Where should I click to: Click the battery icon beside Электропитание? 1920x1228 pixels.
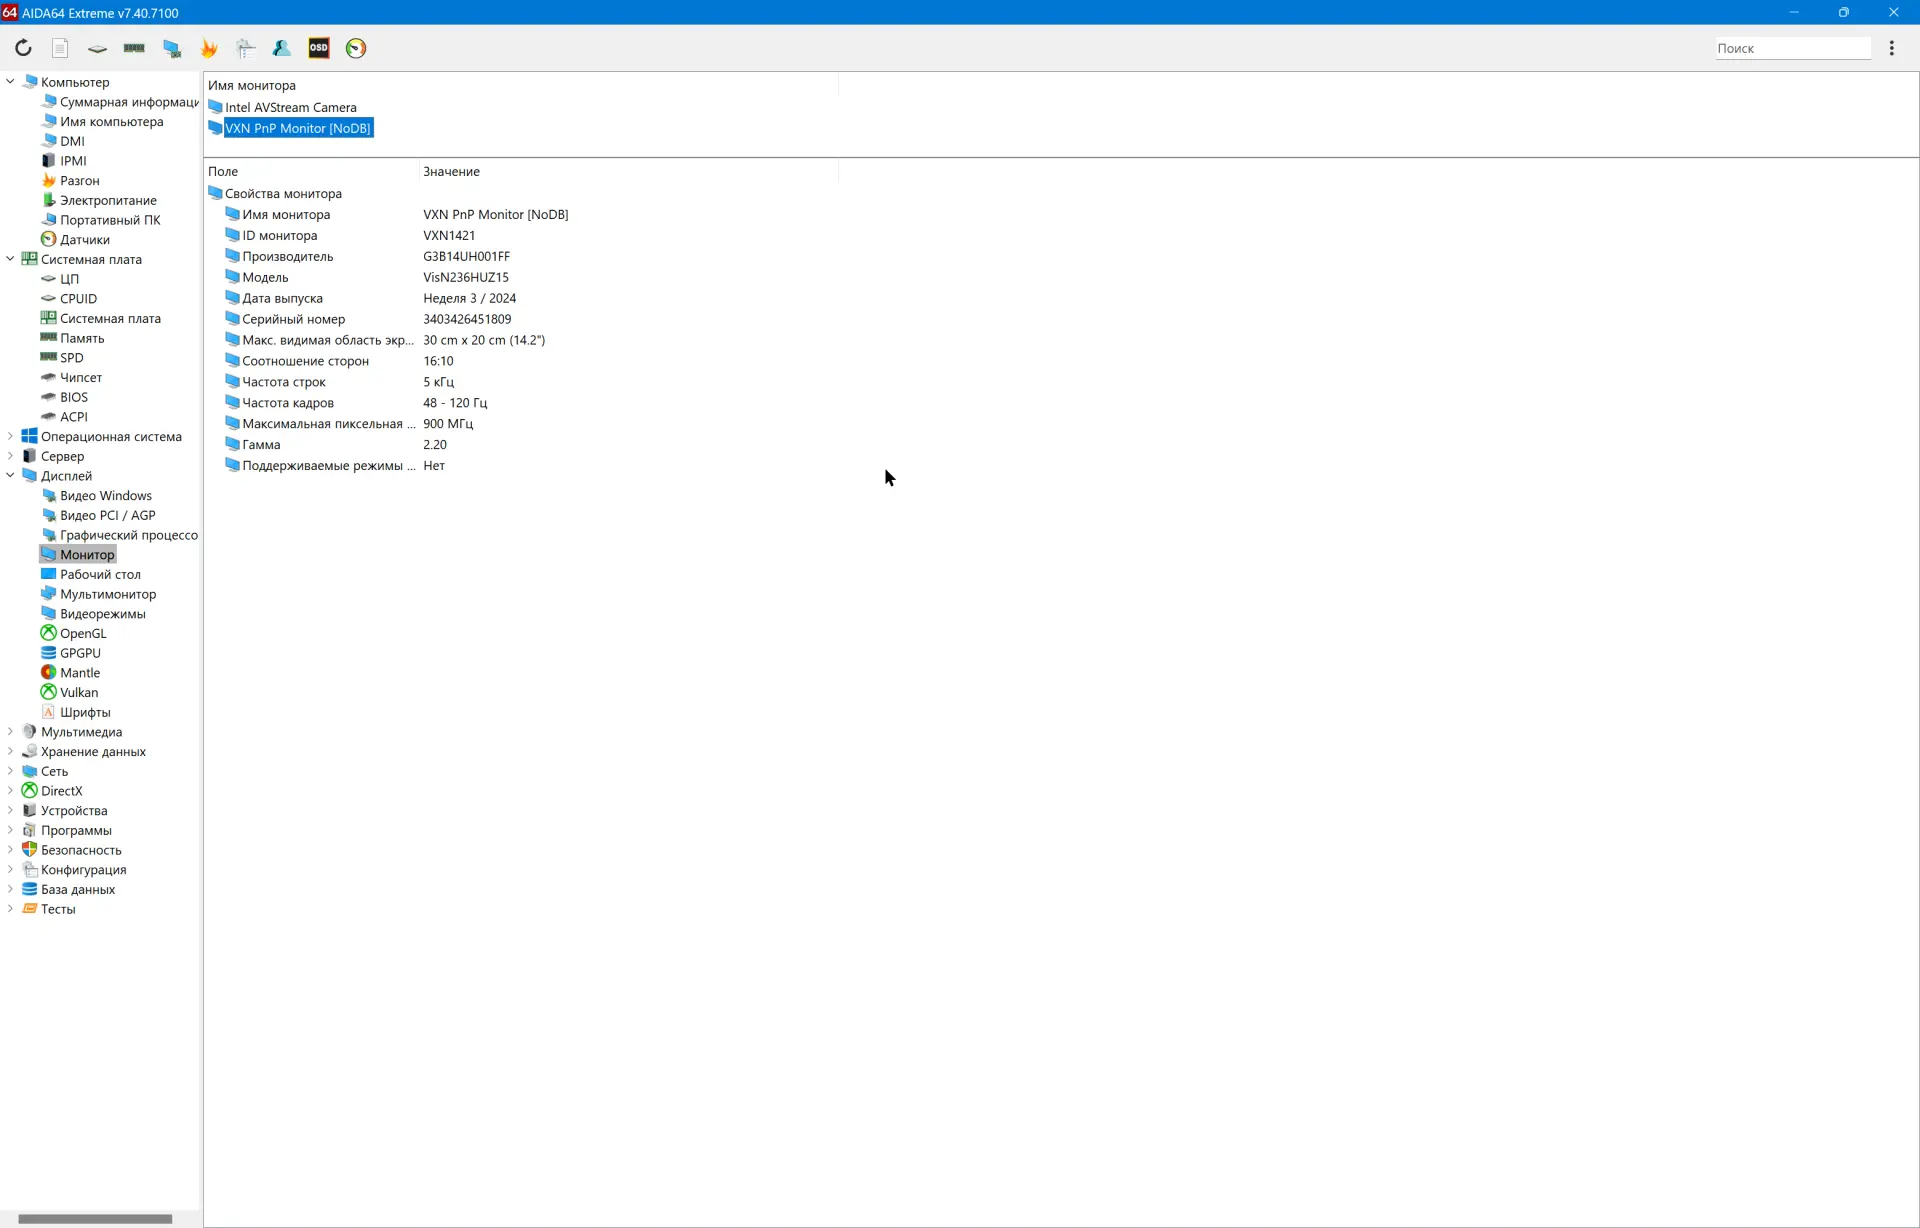click(x=48, y=200)
